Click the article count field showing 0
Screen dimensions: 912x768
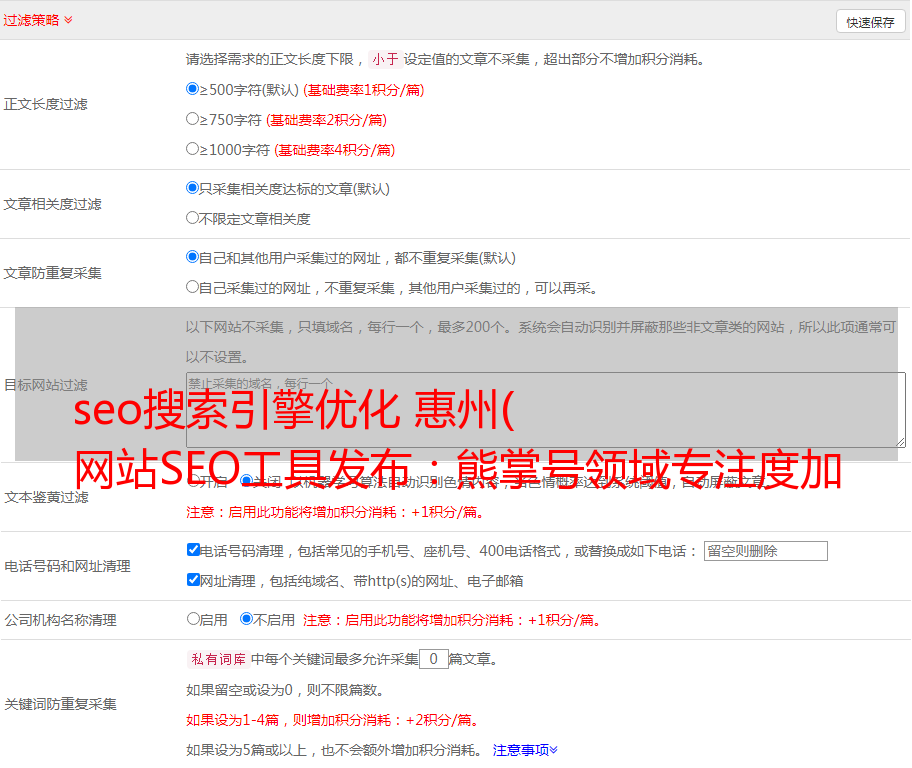click(x=433, y=659)
